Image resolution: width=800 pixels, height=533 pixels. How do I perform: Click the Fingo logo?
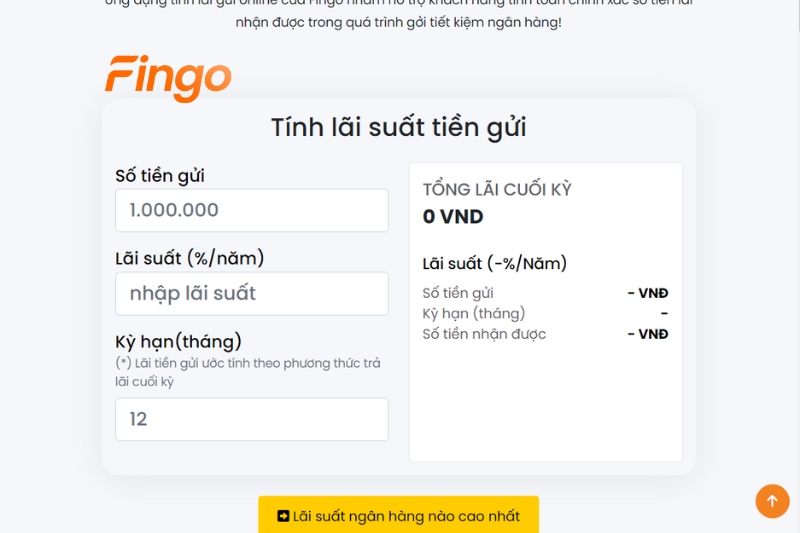tap(168, 79)
